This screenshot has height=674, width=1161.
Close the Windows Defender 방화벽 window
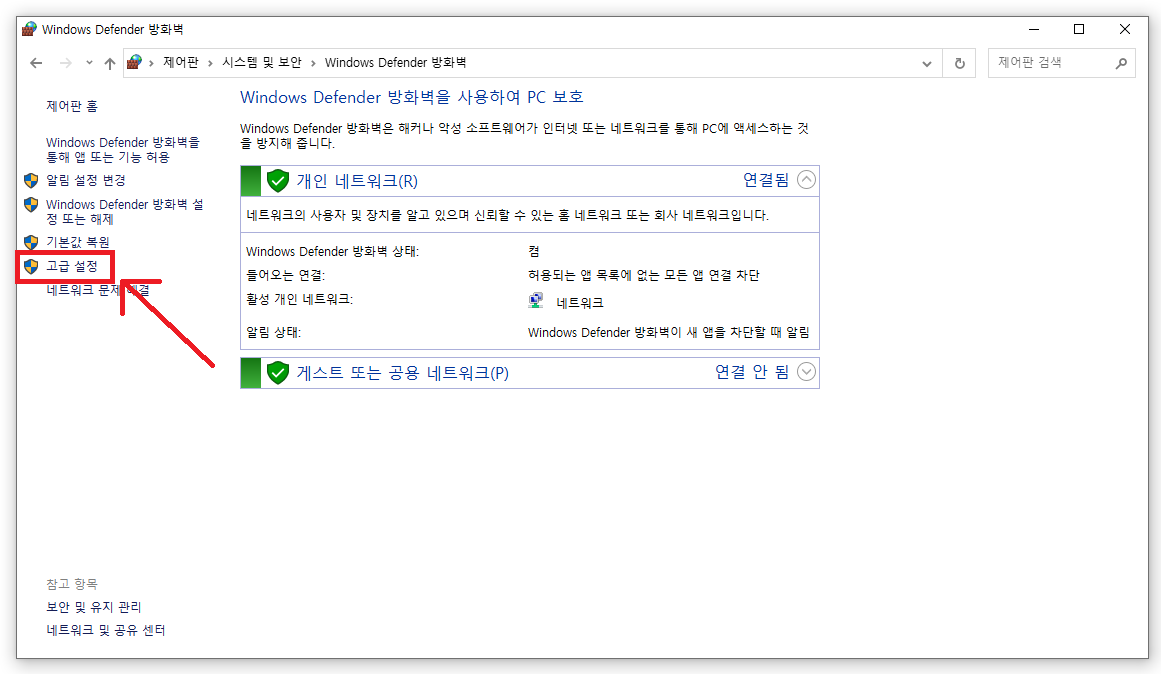pos(1125,29)
